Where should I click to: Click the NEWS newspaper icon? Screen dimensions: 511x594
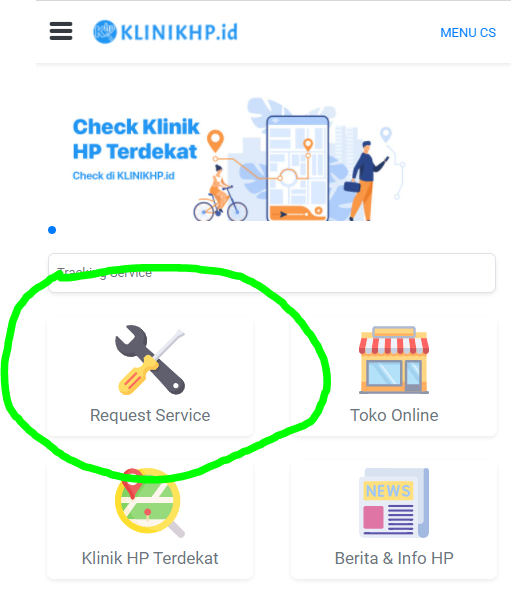(394, 503)
